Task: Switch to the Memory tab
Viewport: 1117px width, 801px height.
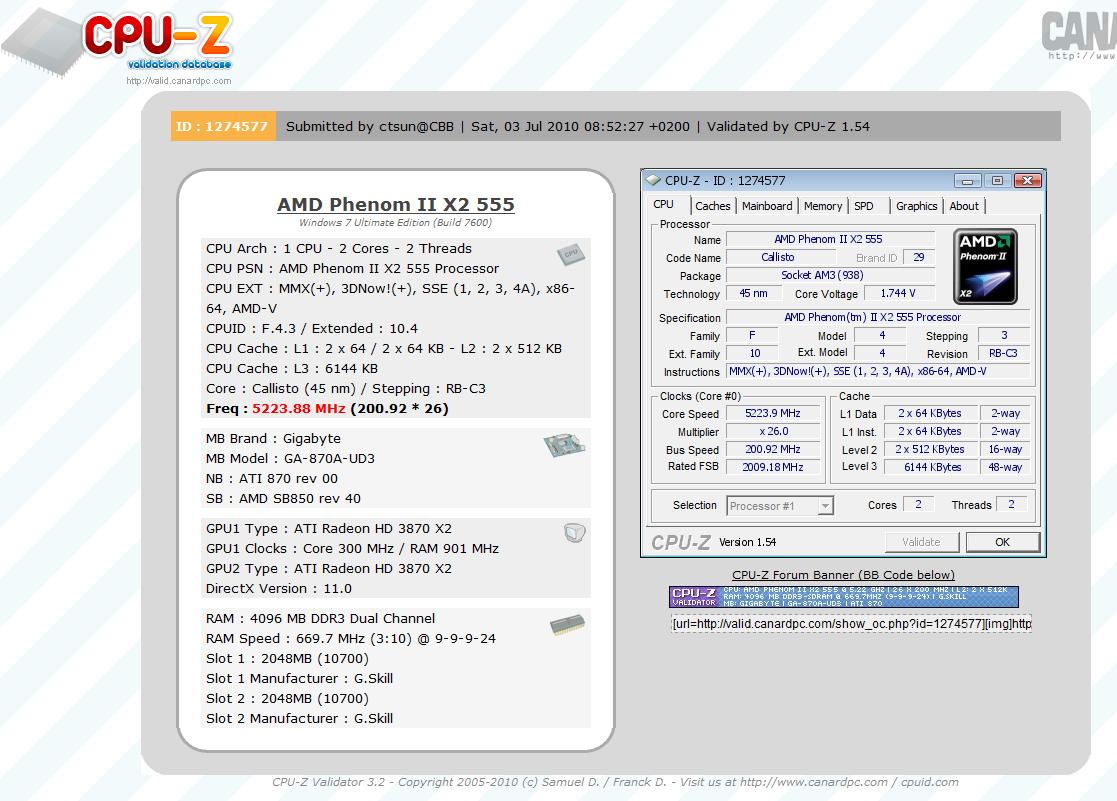Action: click(x=823, y=206)
